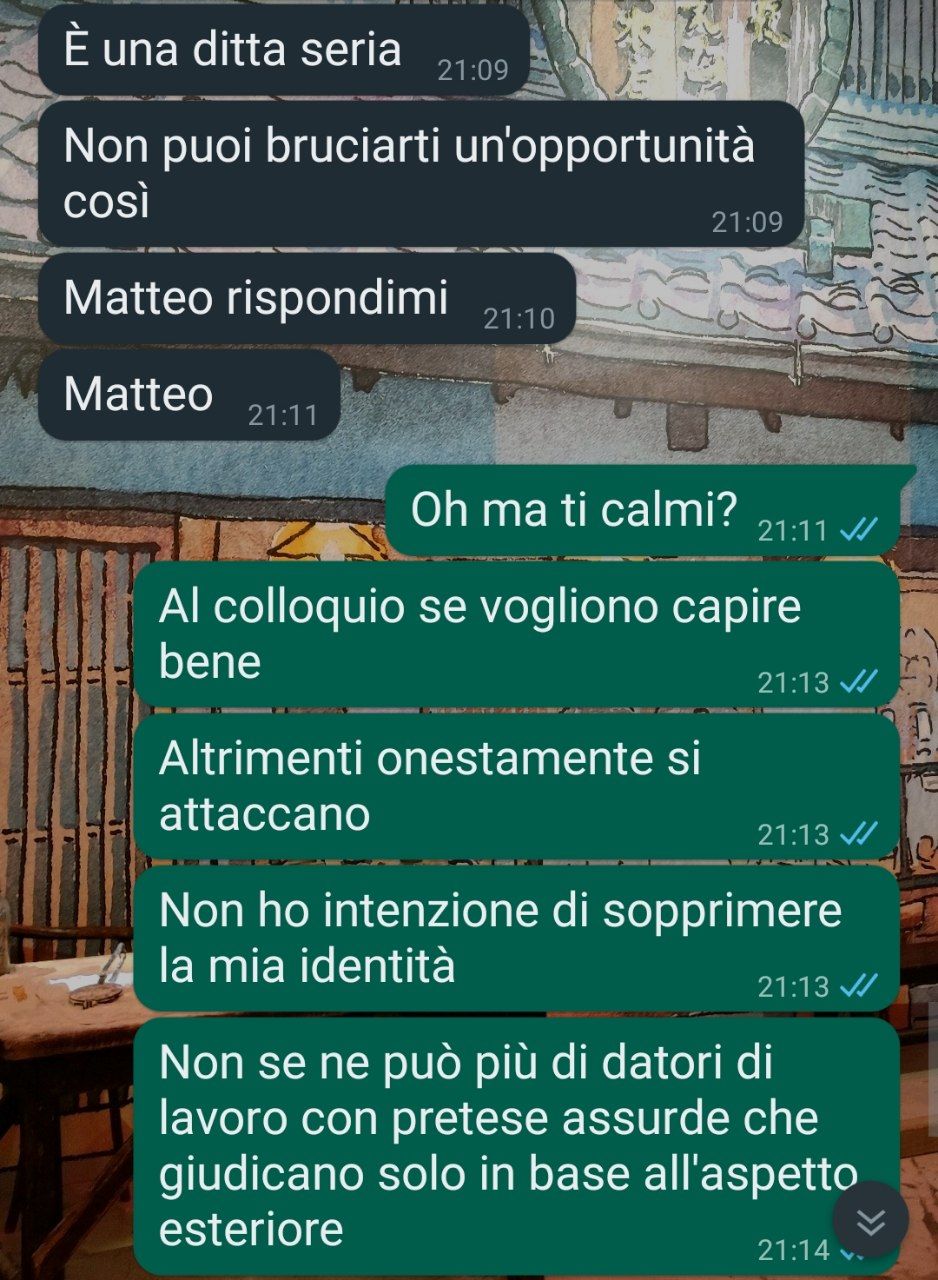Click read ticks on "sopprimere la mia identità" message

click(858, 987)
